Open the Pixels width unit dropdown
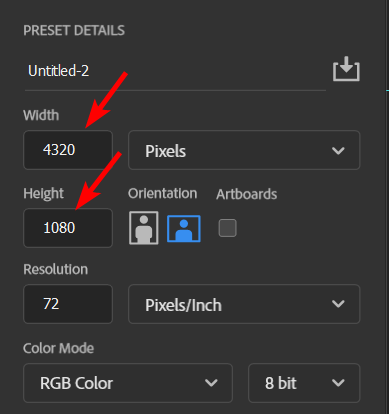Screen dimensions: 389x414 pyautogui.click(x=244, y=150)
